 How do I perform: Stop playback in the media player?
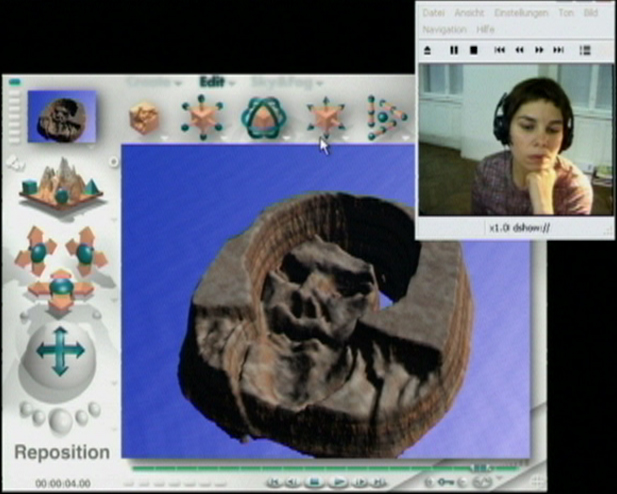(x=473, y=50)
